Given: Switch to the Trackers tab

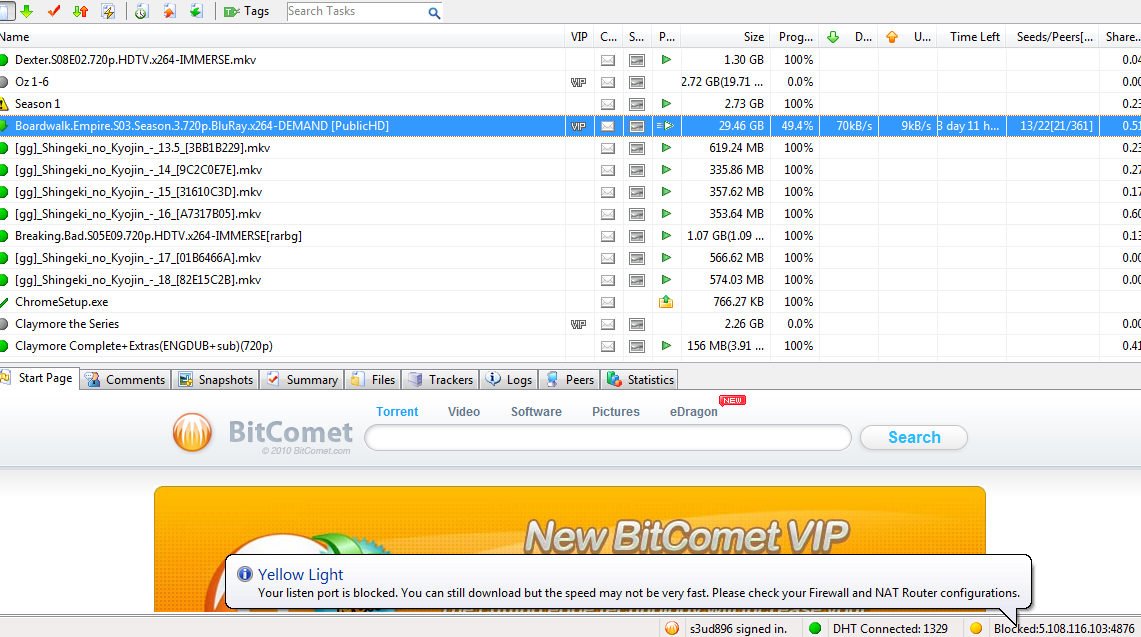Looking at the screenshot, I should 441,379.
